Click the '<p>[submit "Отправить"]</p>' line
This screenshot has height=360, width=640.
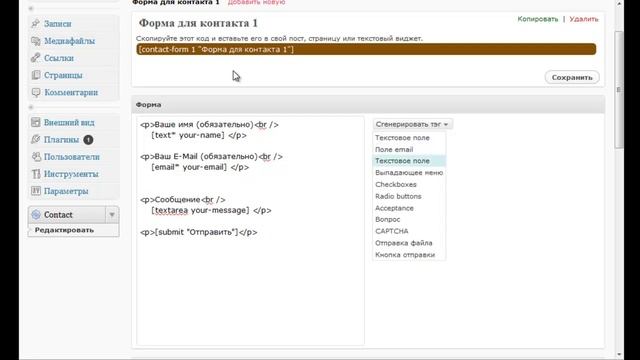(199, 232)
